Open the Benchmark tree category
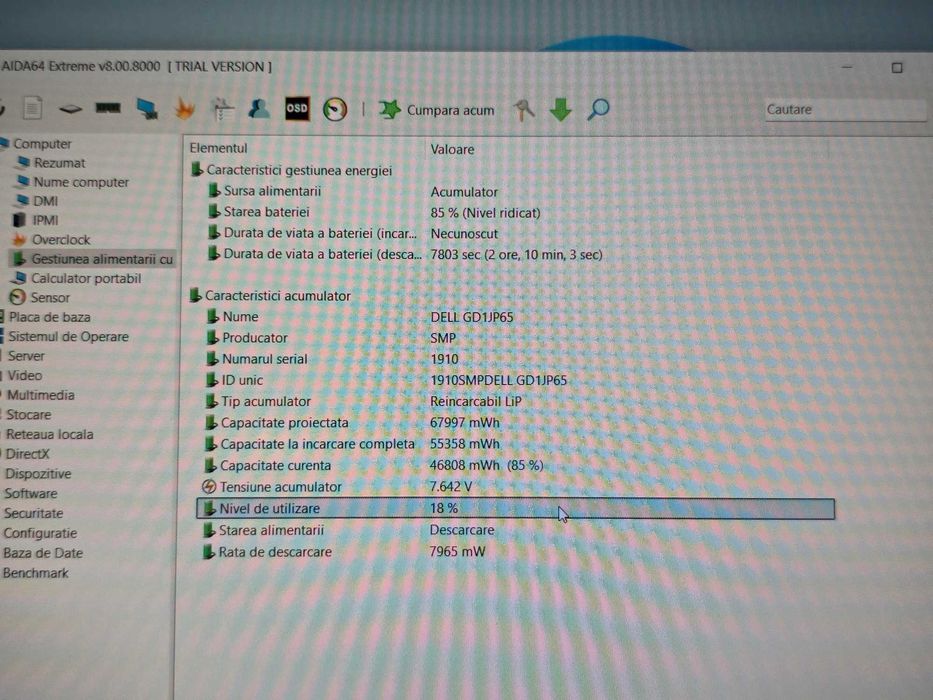Screen dimensions: 933x700 click(x=35, y=573)
